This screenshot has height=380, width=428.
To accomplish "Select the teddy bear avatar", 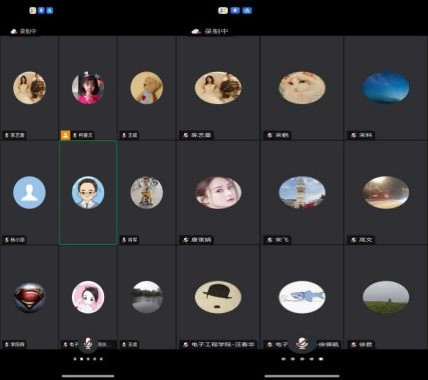I will [x=147, y=88].
